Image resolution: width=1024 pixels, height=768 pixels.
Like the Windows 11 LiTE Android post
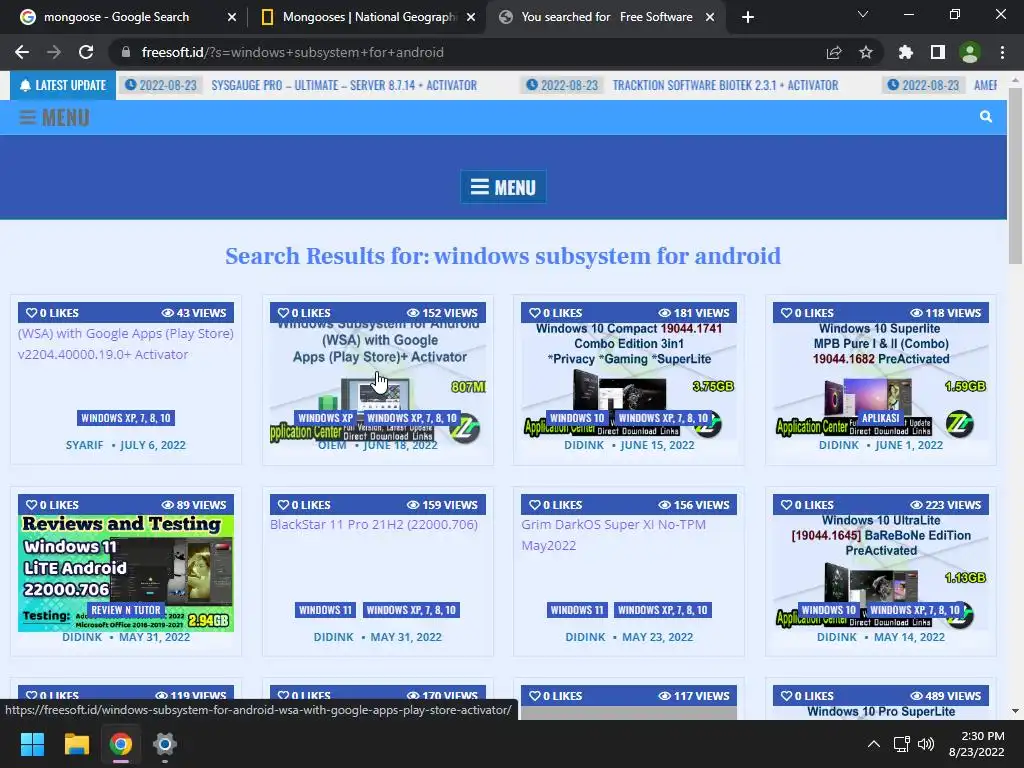(52, 505)
